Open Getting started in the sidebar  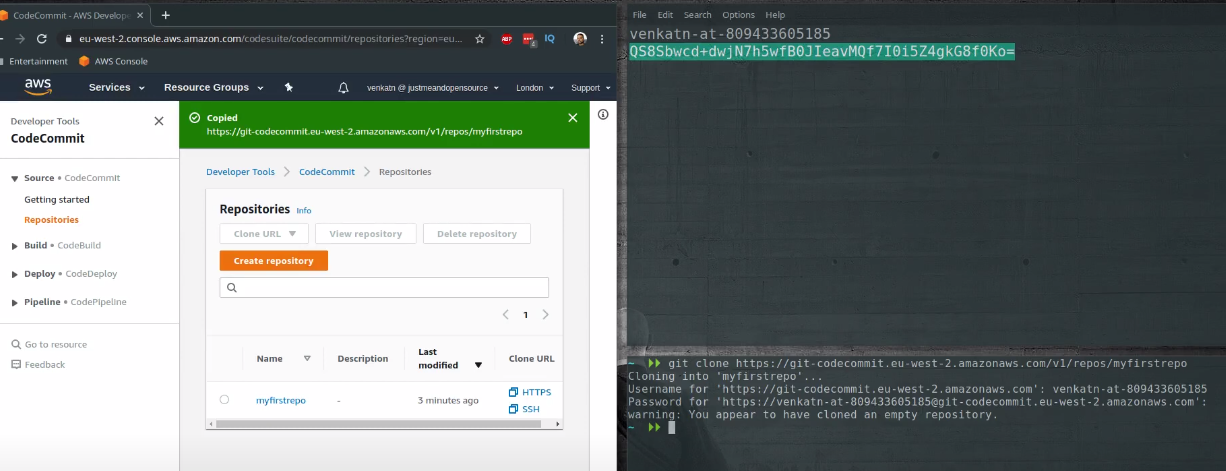click(57, 200)
